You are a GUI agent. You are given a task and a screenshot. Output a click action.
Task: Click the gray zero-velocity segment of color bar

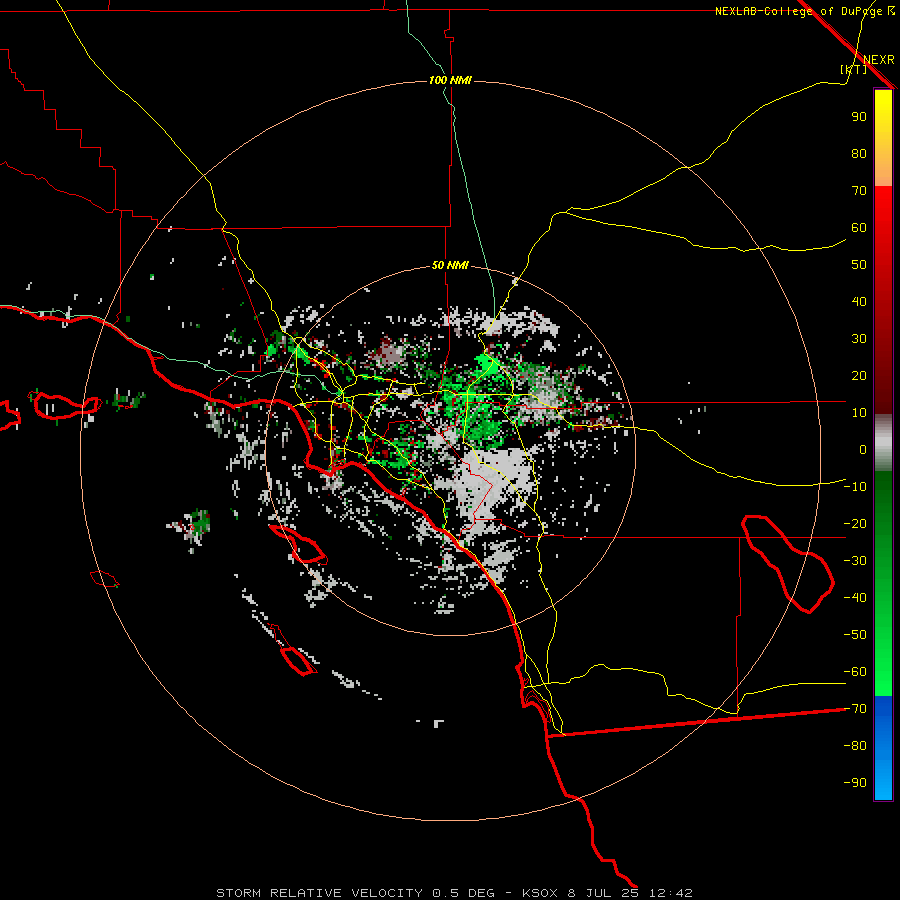click(x=883, y=443)
